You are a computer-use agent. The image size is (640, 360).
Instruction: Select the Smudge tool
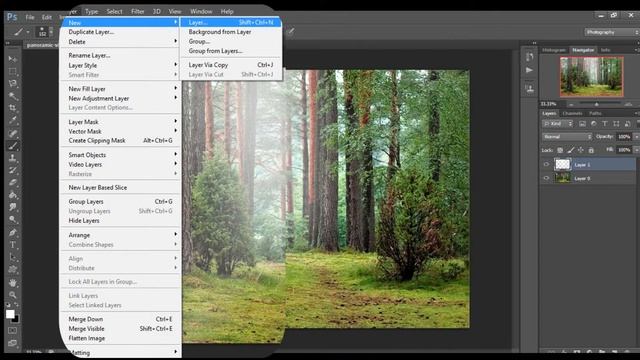pyautogui.click(x=13, y=207)
